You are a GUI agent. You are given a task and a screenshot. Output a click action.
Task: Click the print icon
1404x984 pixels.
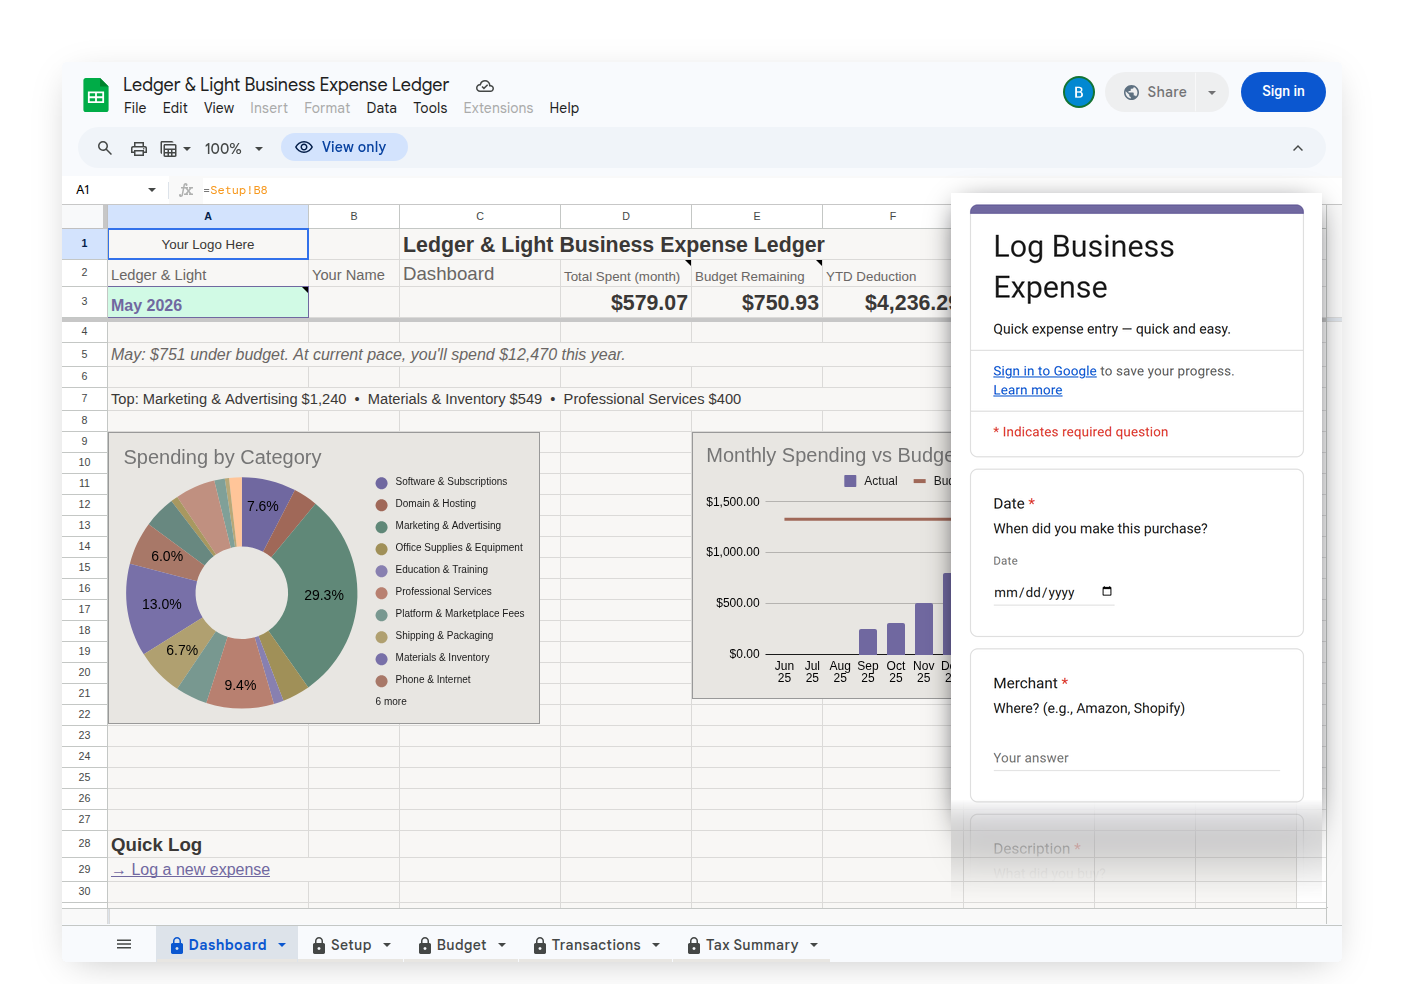(x=139, y=149)
